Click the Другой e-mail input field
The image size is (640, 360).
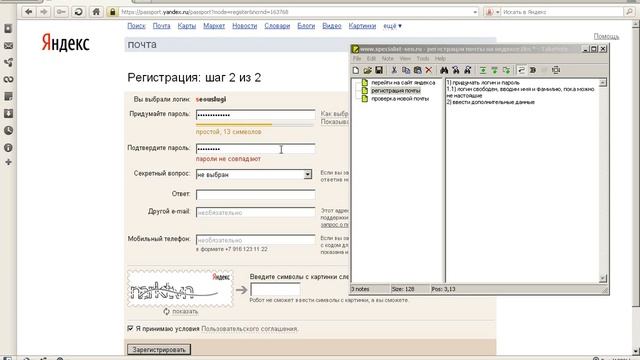[x=256, y=212]
